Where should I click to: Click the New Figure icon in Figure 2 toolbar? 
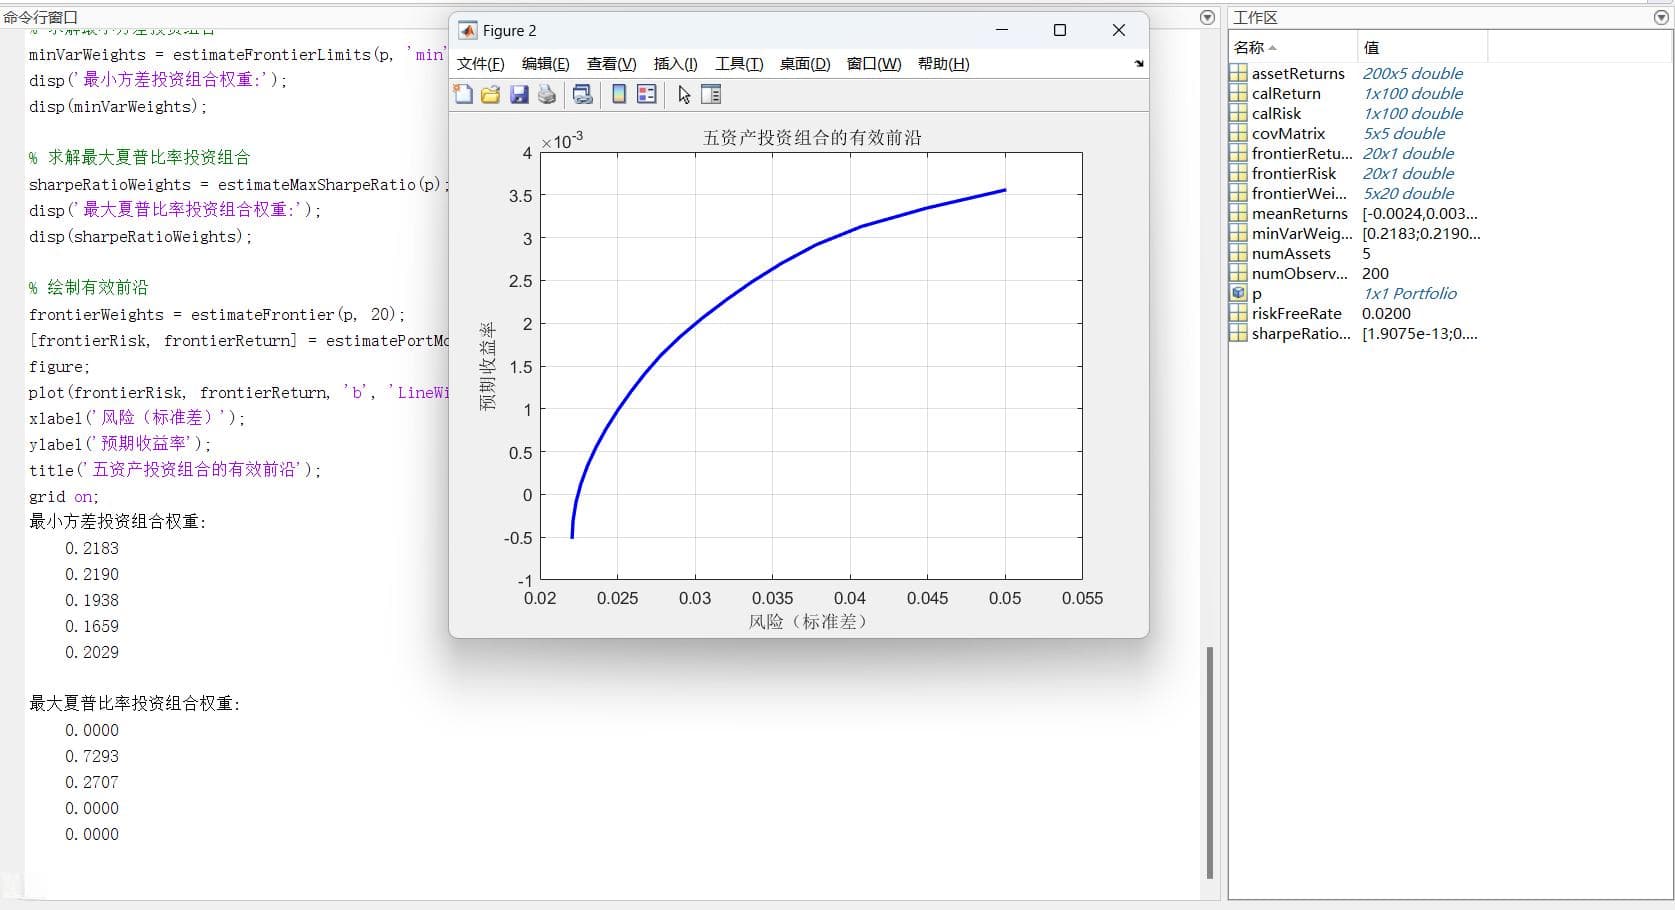[463, 94]
